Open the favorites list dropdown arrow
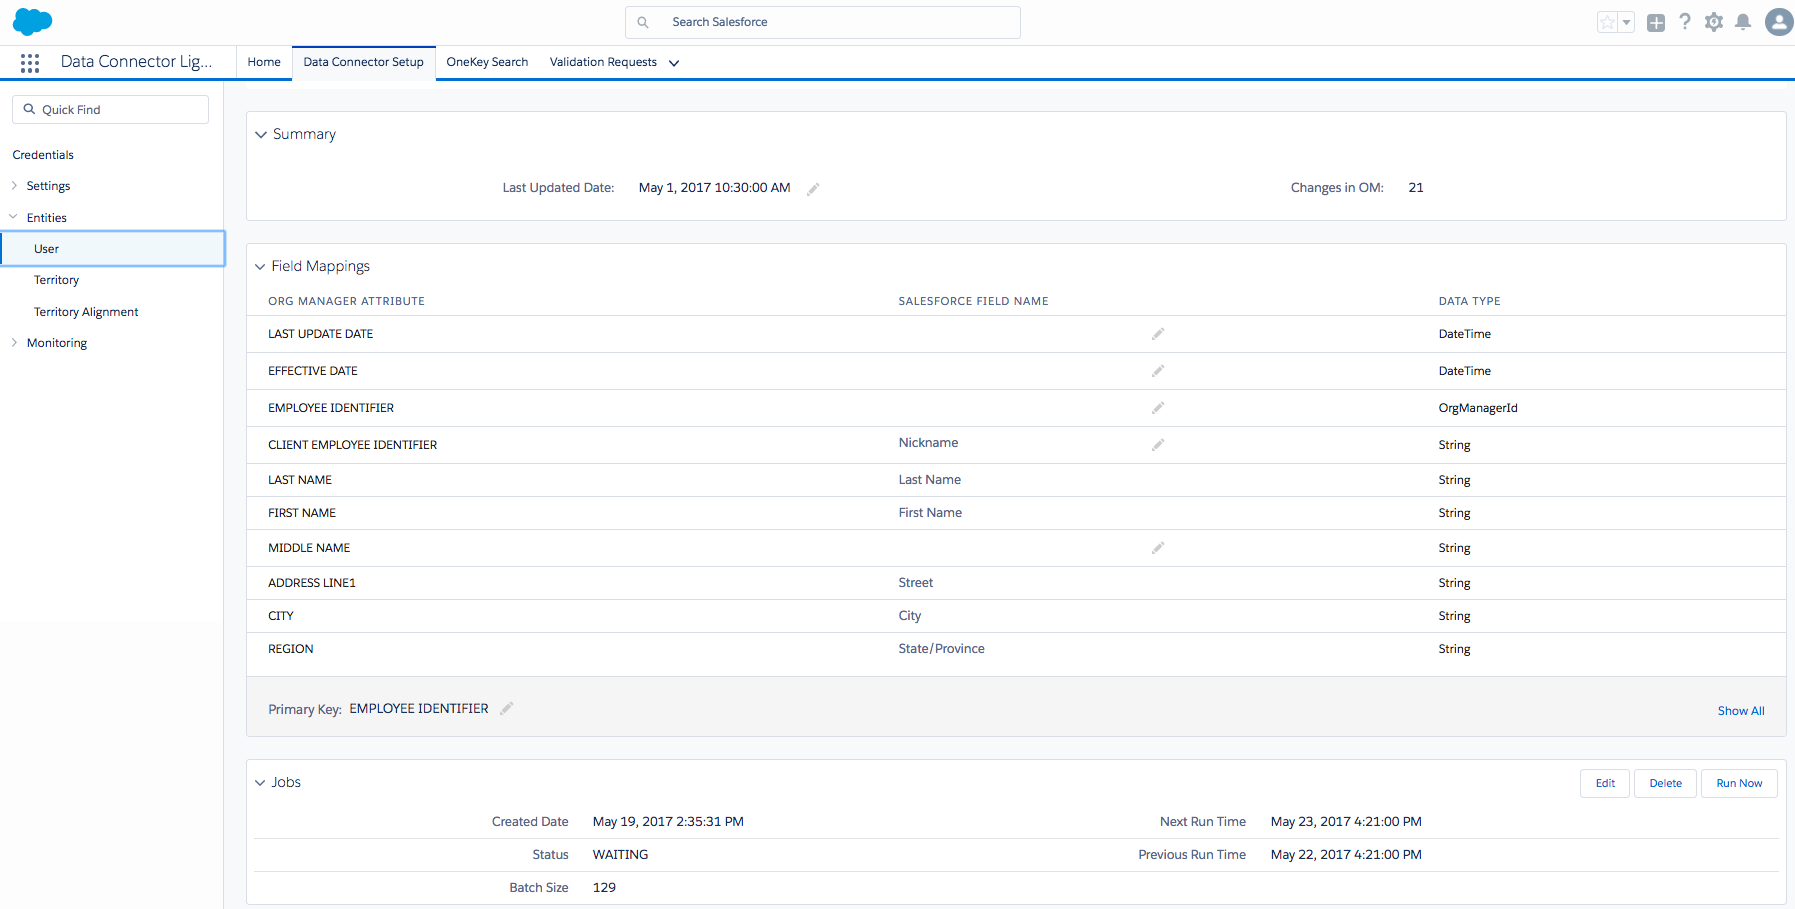Screen dimensions: 1795x909 [x=1626, y=22]
